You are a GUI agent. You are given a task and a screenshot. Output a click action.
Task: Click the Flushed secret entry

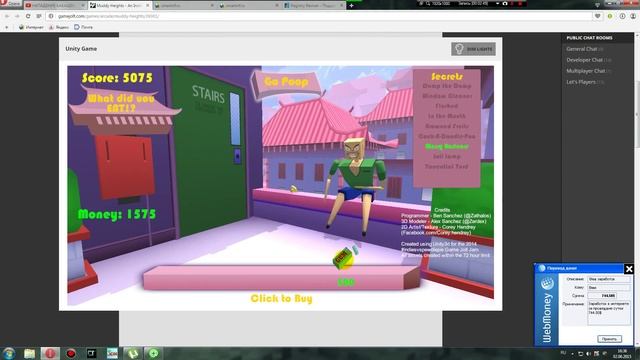tap(447, 106)
